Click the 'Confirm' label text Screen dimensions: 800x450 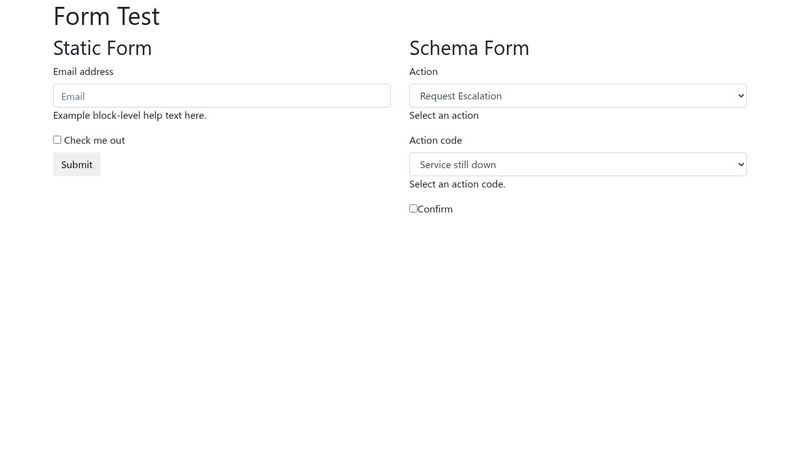pos(435,210)
